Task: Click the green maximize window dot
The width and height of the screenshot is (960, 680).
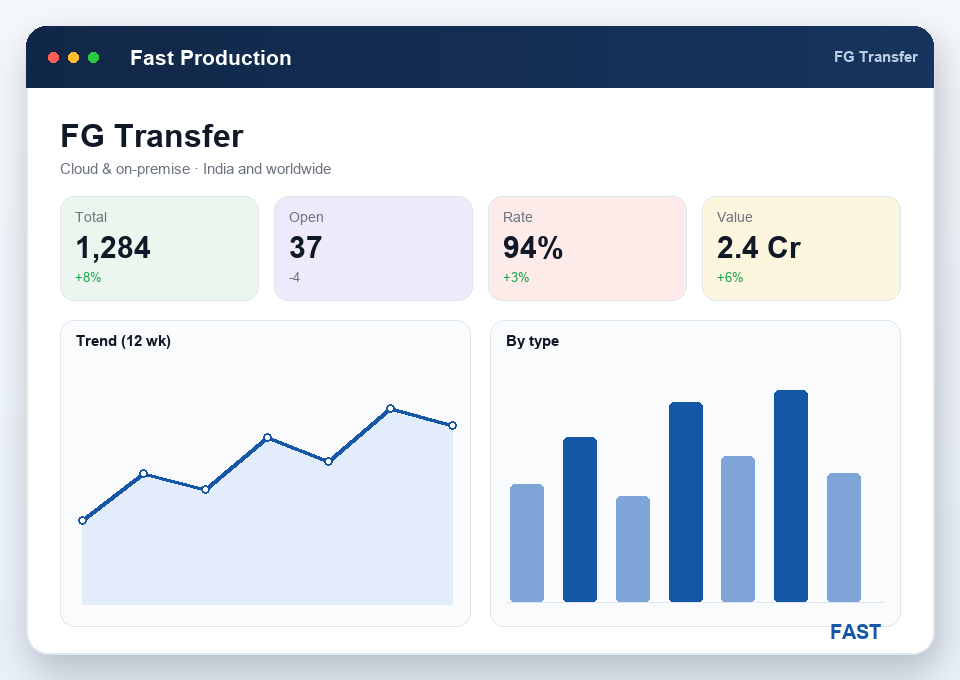Action: pyautogui.click(x=94, y=58)
